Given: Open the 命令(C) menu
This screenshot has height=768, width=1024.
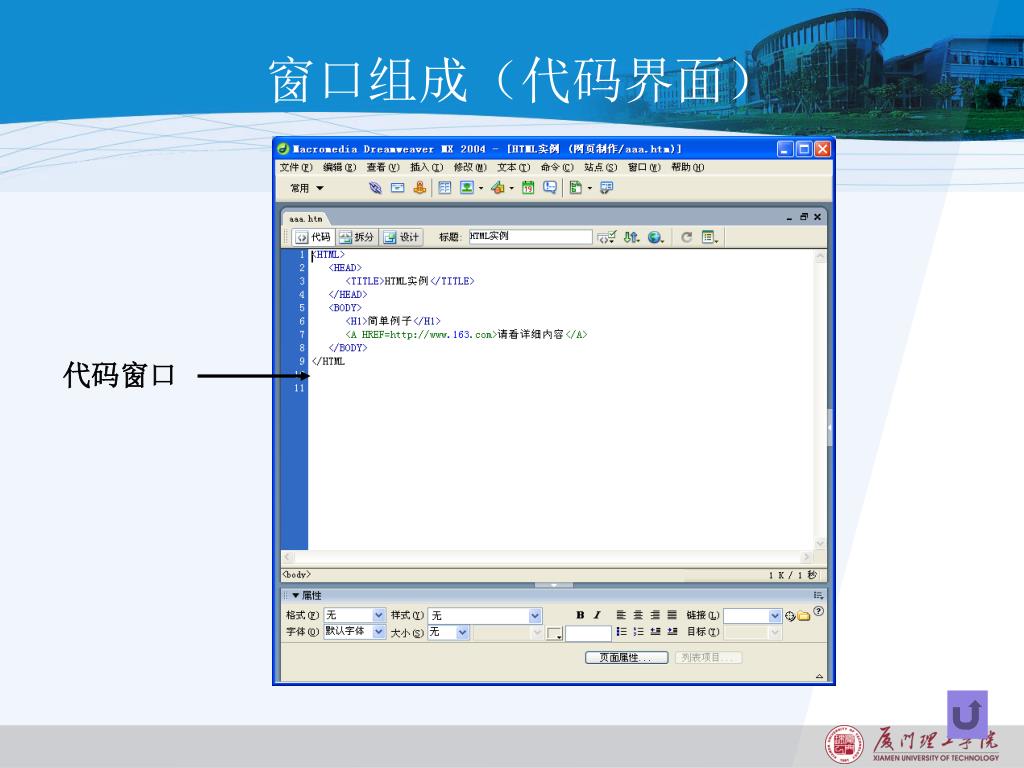Looking at the screenshot, I should pyautogui.click(x=557, y=168).
